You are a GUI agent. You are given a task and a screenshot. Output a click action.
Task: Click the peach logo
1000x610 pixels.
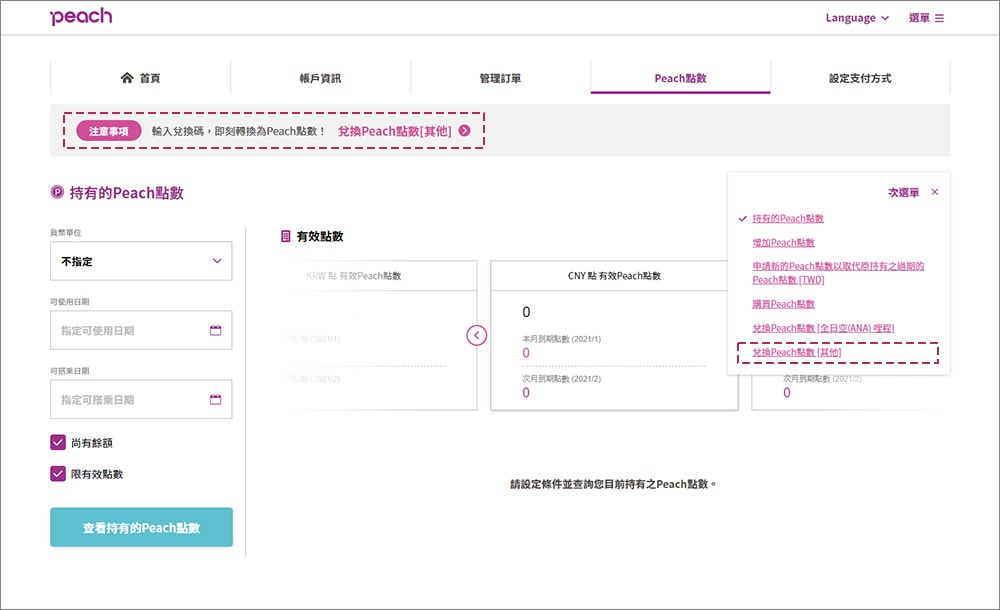click(81, 17)
